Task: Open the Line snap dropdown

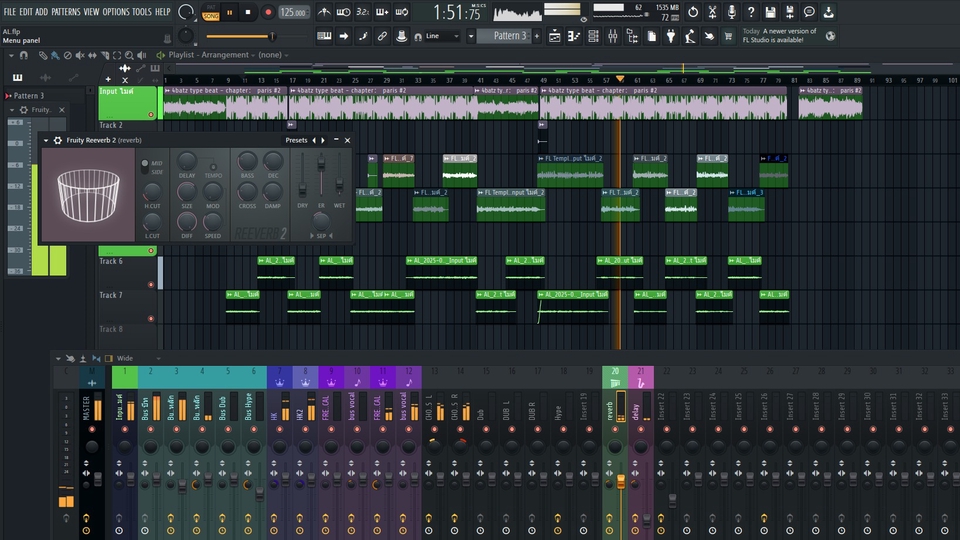Action: coord(442,36)
